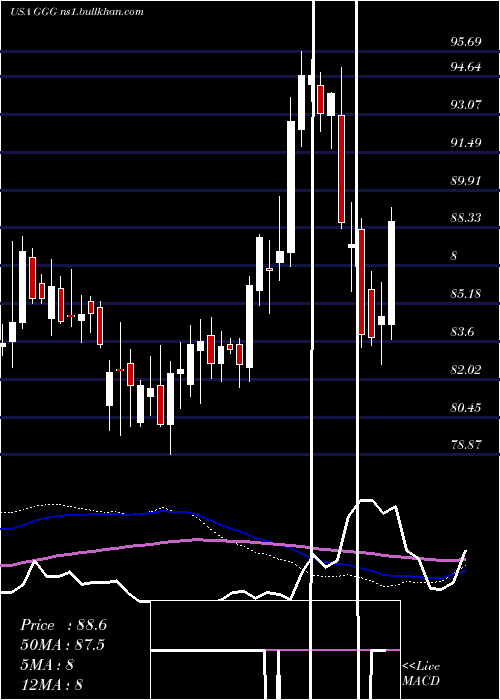Click the 91.49 price level label
Image resolution: width=500 pixels, height=700 pixels.
pyautogui.click(x=466, y=143)
